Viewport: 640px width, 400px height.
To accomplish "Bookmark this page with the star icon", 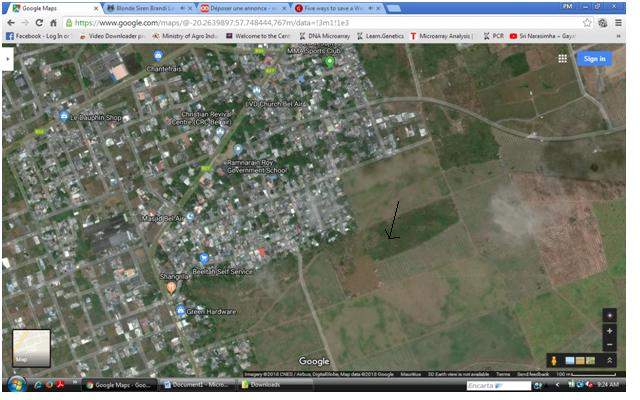I will point(588,22).
